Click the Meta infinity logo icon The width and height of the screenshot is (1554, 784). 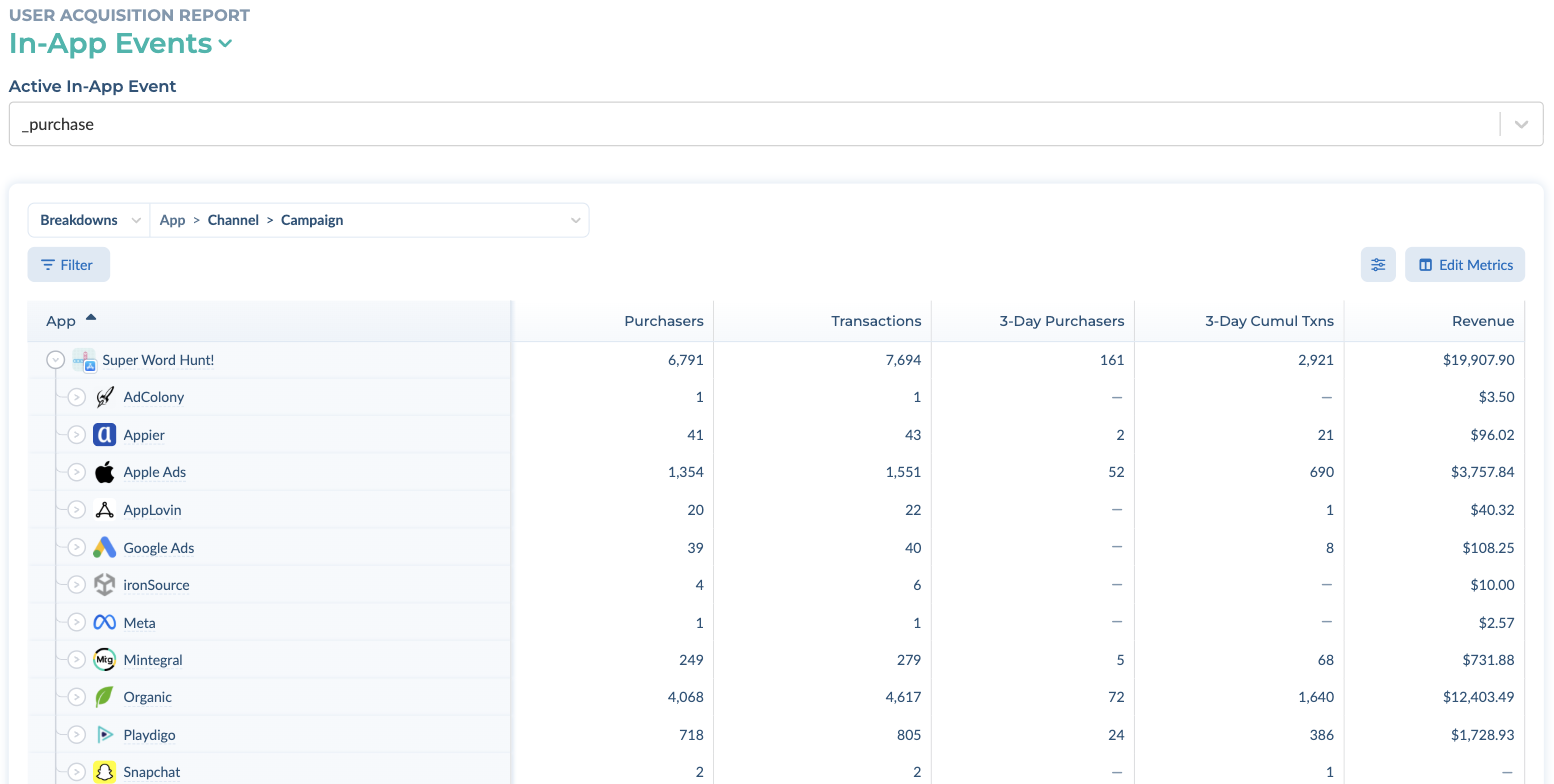click(x=105, y=623)
